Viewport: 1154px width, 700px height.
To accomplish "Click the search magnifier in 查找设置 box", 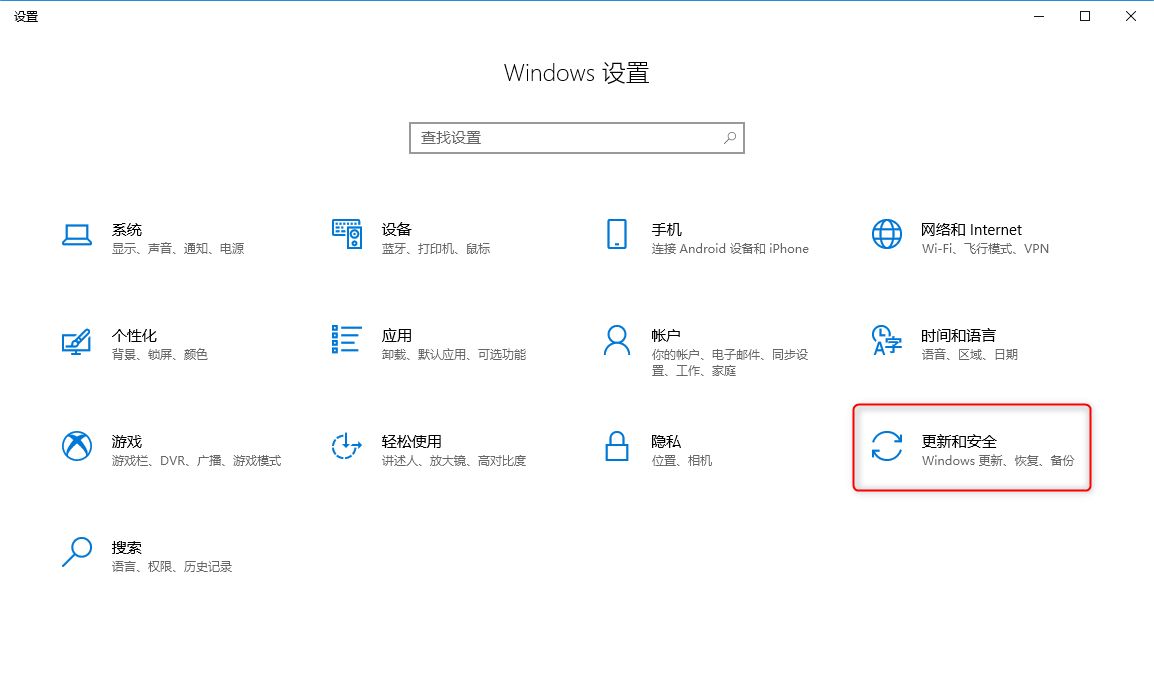I will click(x=729, y=138).
